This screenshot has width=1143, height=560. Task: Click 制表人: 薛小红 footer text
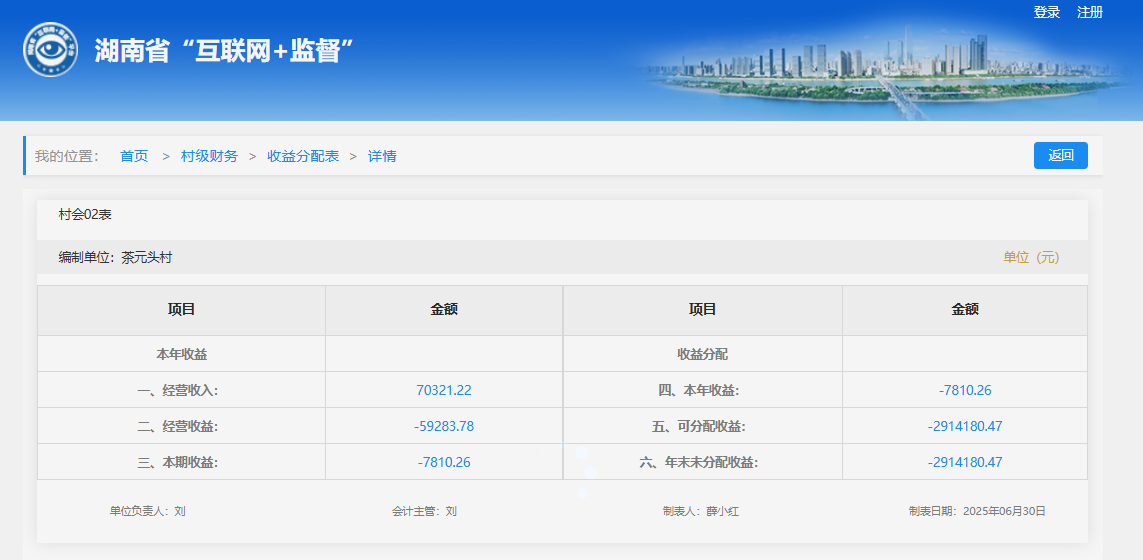click(x=701, y=511)
